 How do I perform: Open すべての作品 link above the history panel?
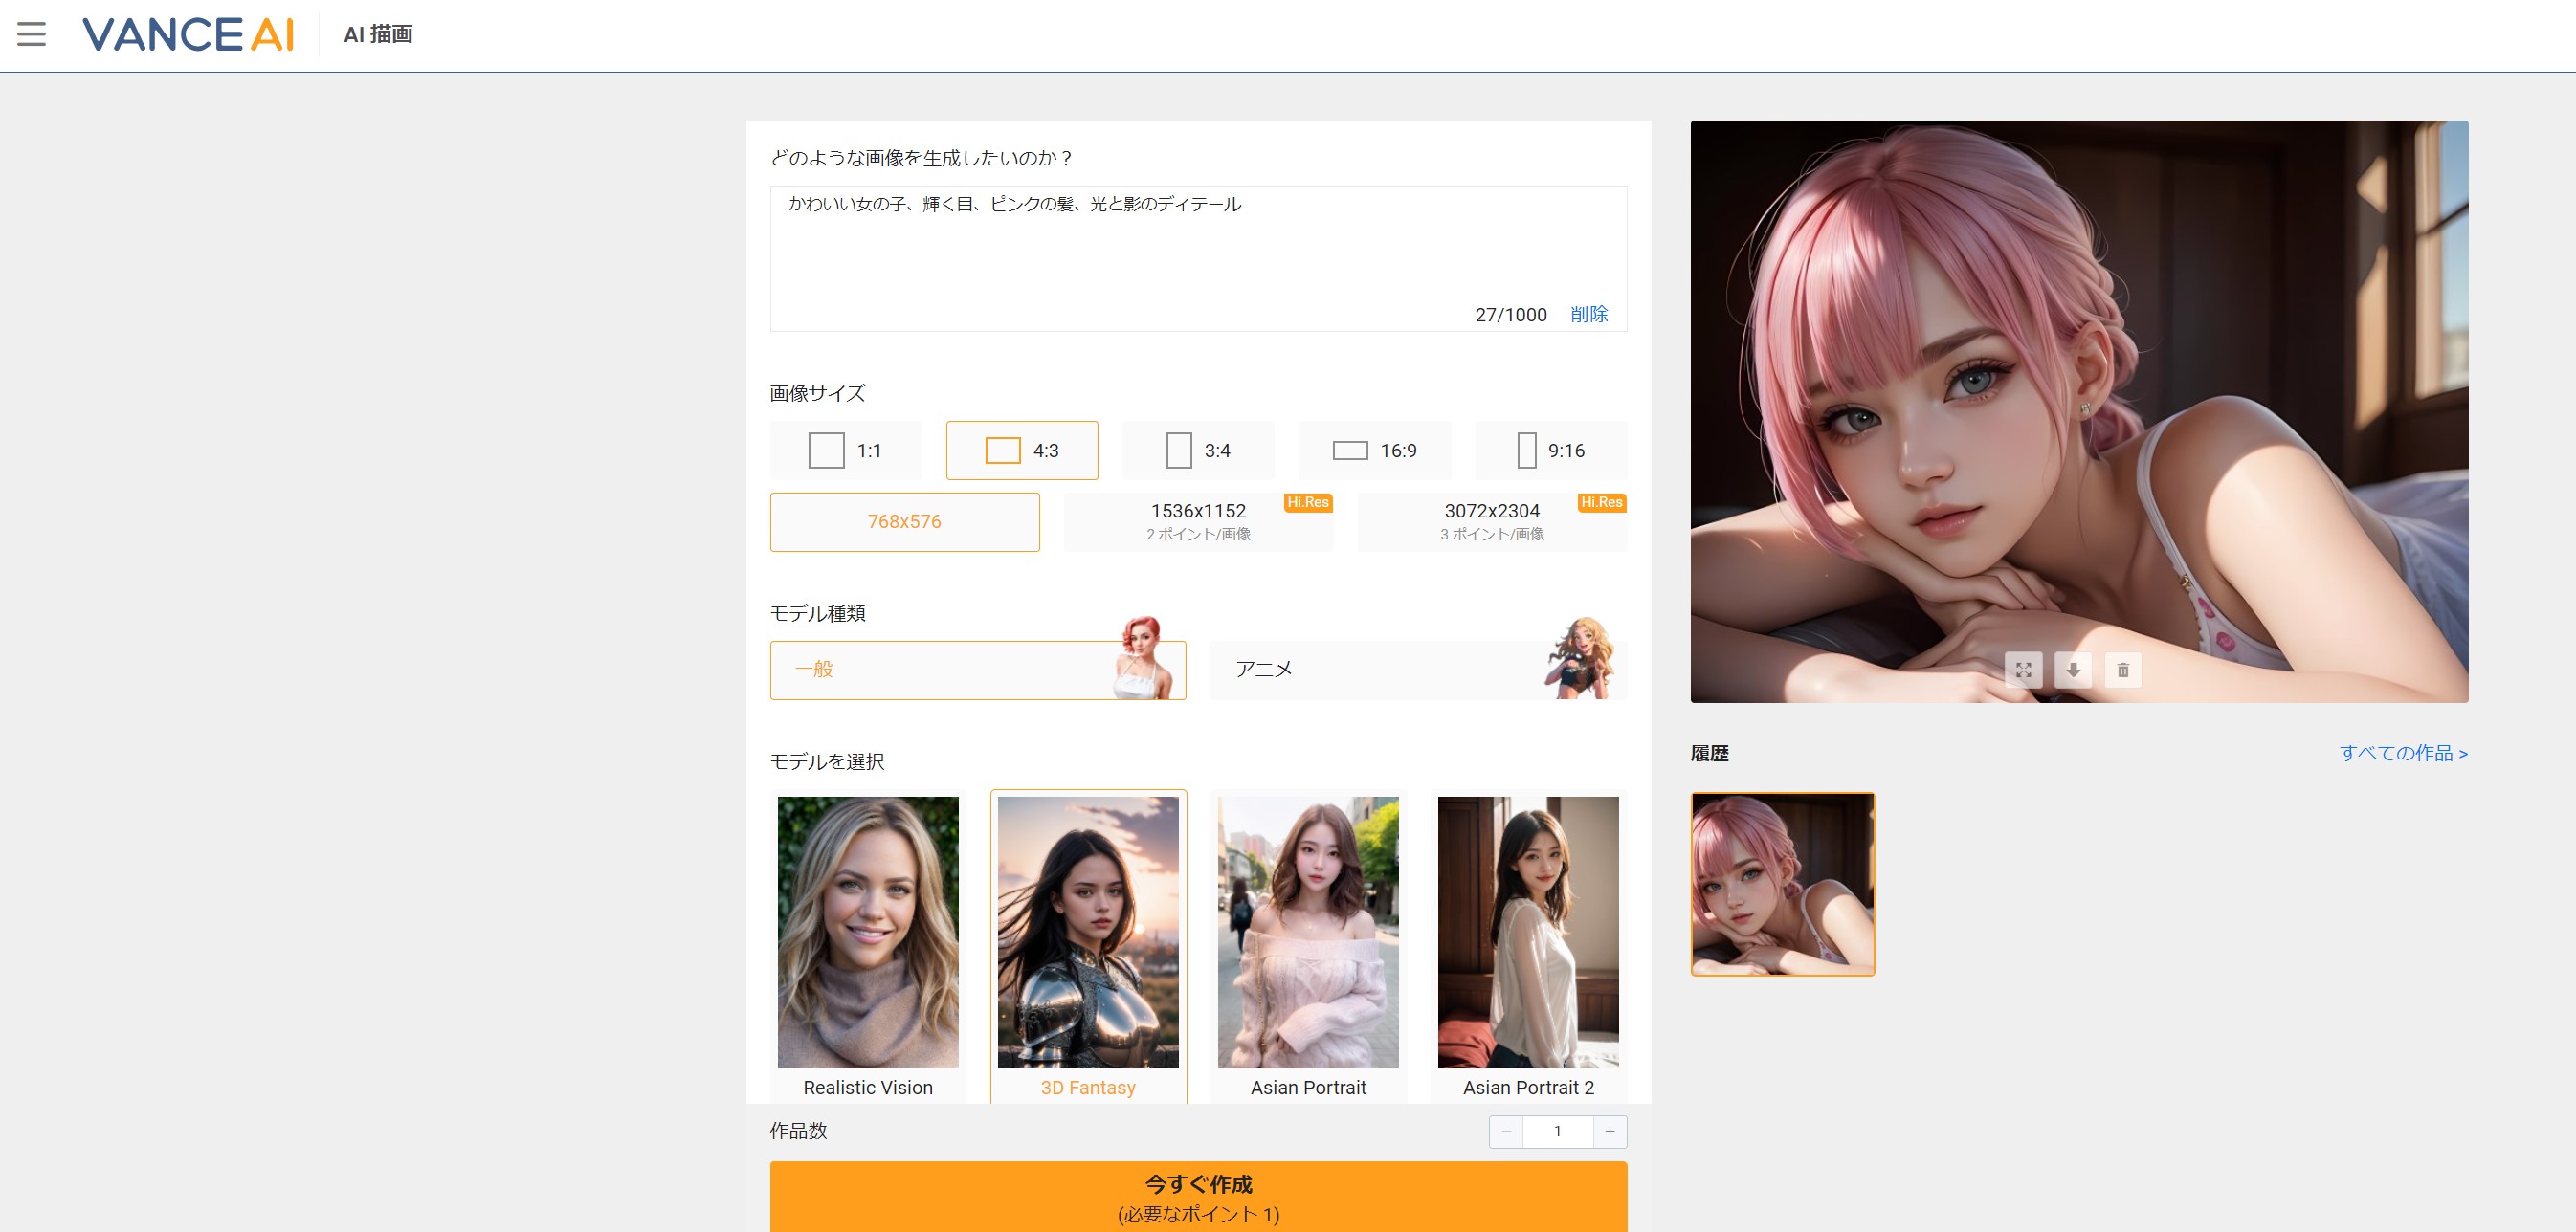coord(2404,753)
